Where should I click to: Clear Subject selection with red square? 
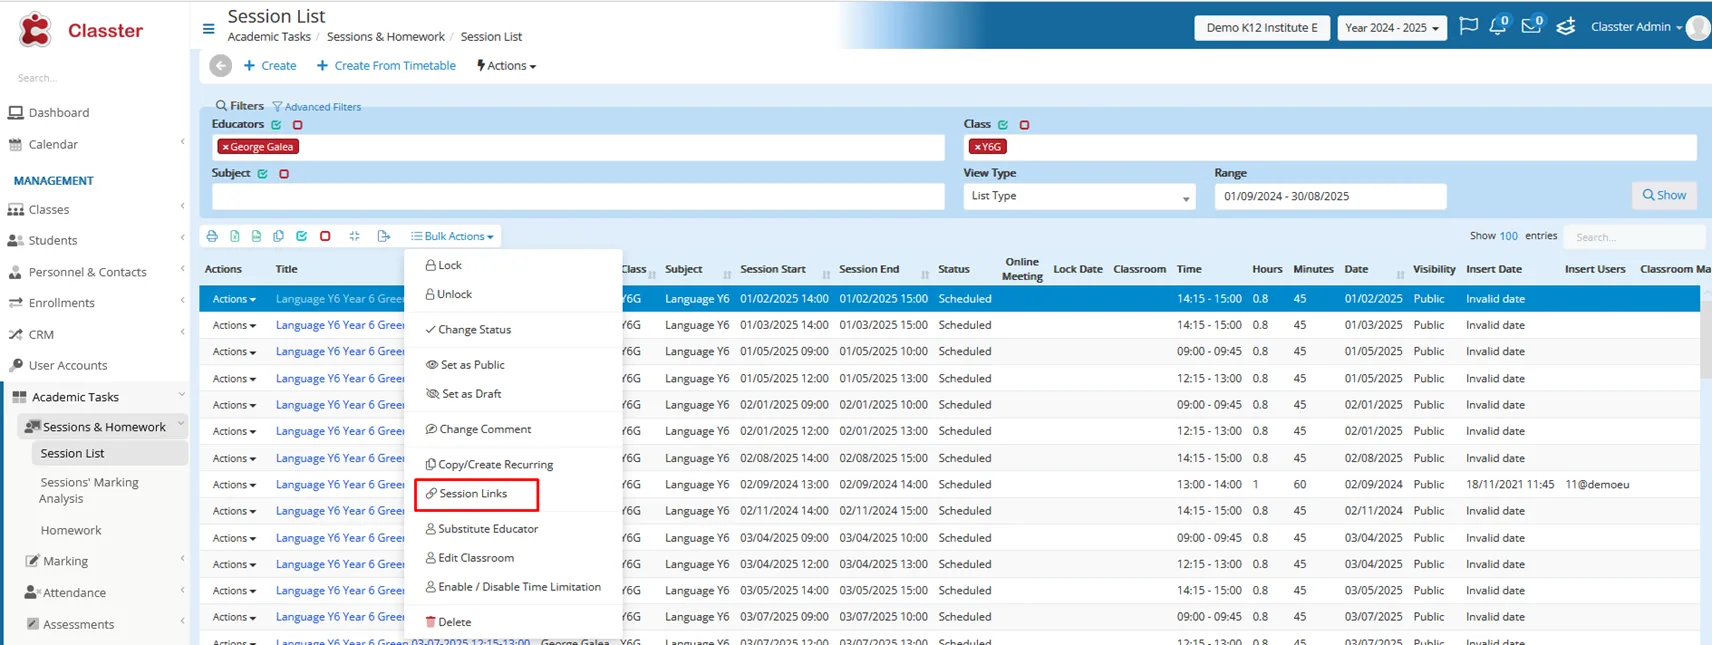tap(284, 174)
